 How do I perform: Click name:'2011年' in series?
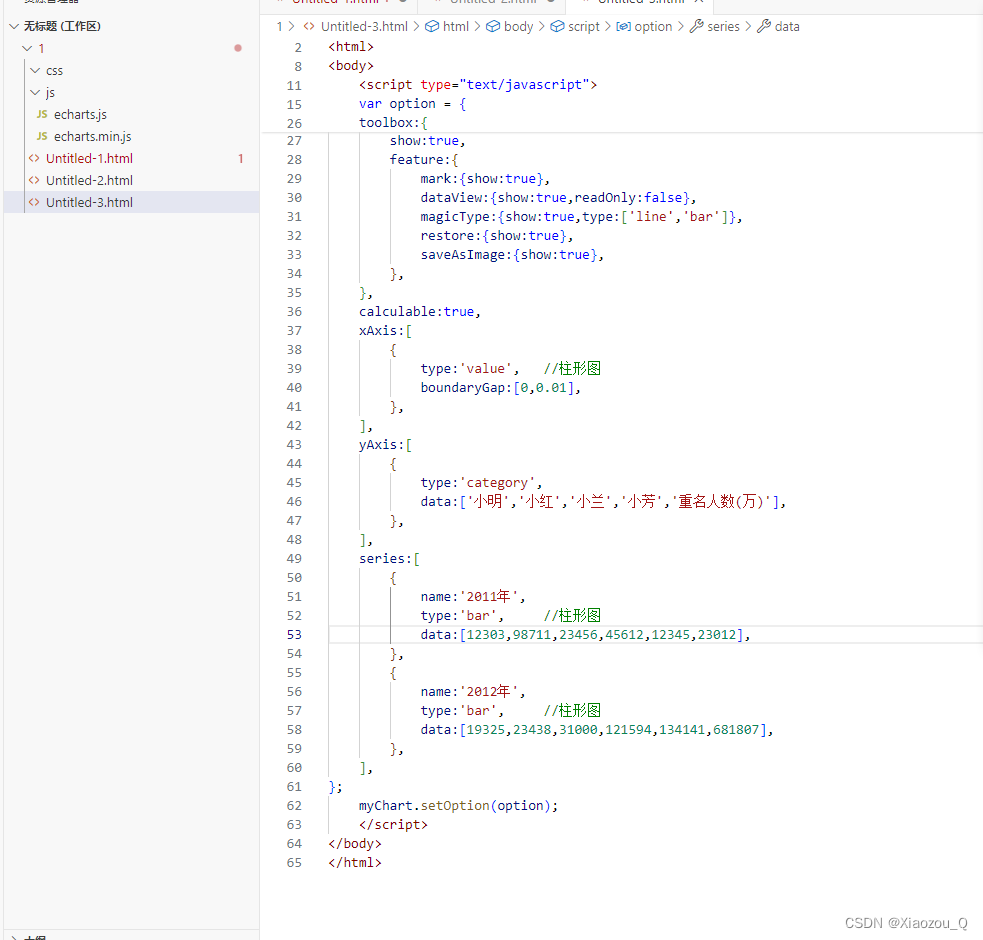[473, 596]
